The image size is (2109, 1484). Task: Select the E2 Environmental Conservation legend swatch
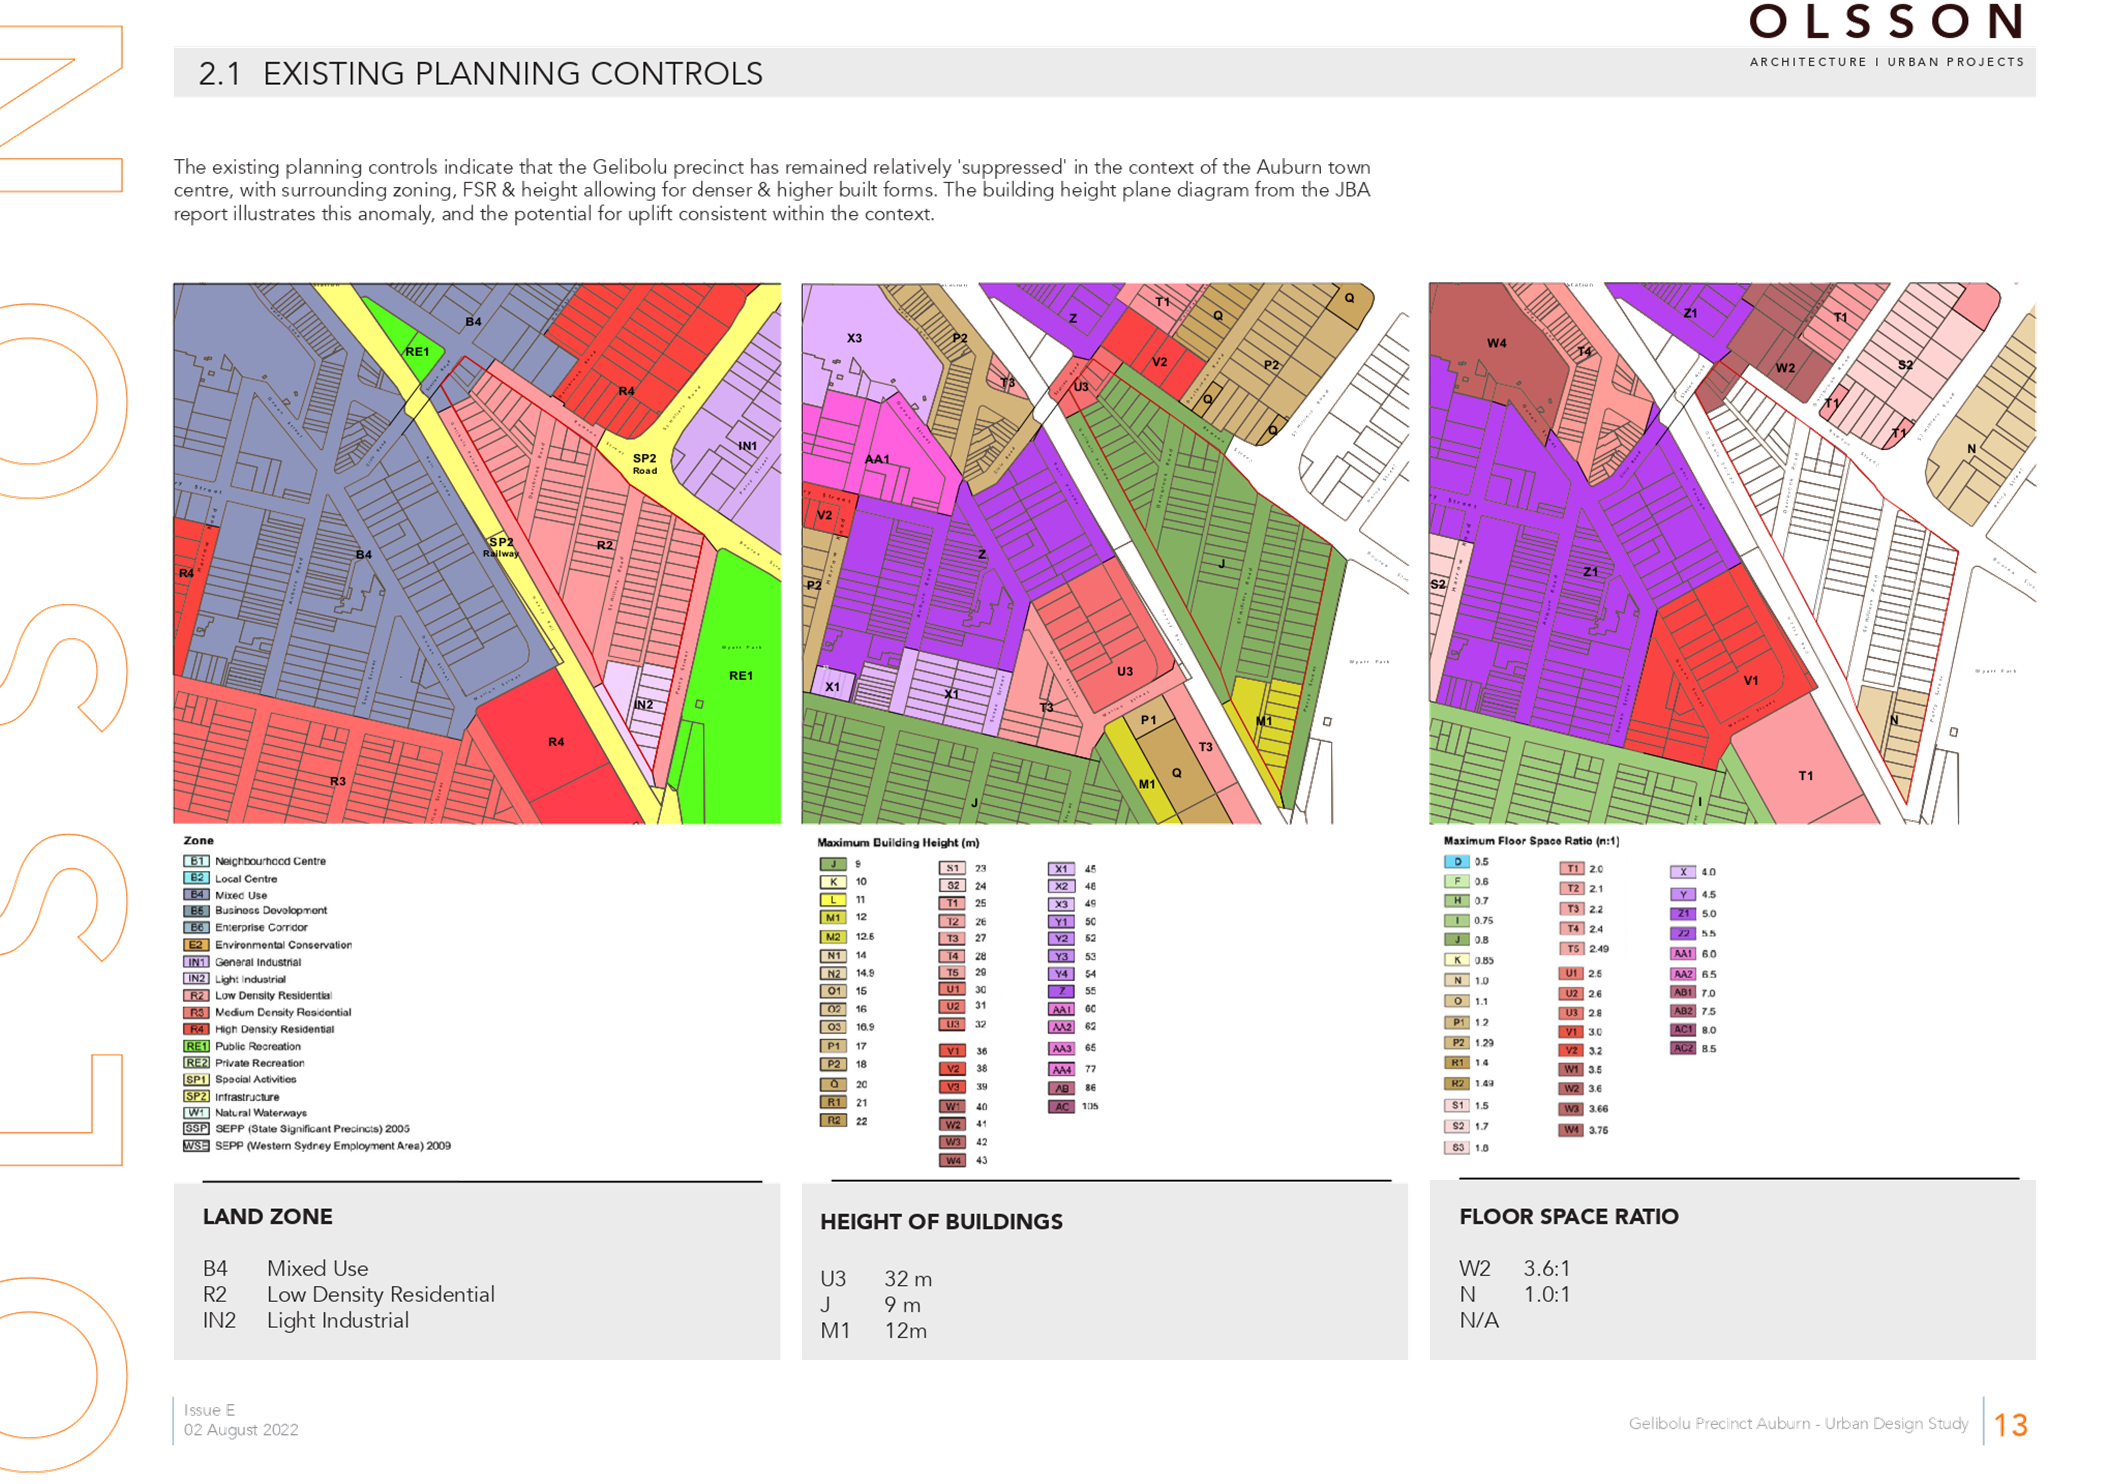pyautogui.click(x=196, y=945)
